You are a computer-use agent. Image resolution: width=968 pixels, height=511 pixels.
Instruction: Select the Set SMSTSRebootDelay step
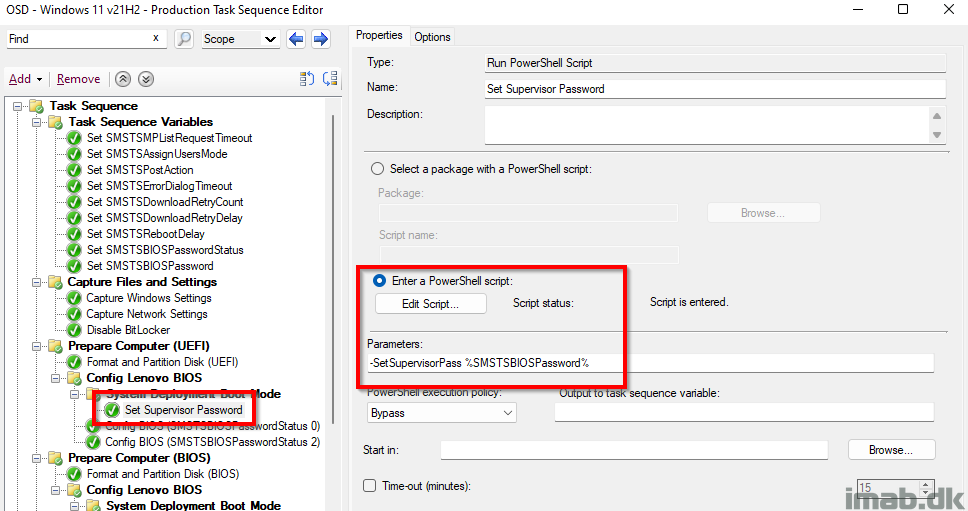[x=146, y=234]
